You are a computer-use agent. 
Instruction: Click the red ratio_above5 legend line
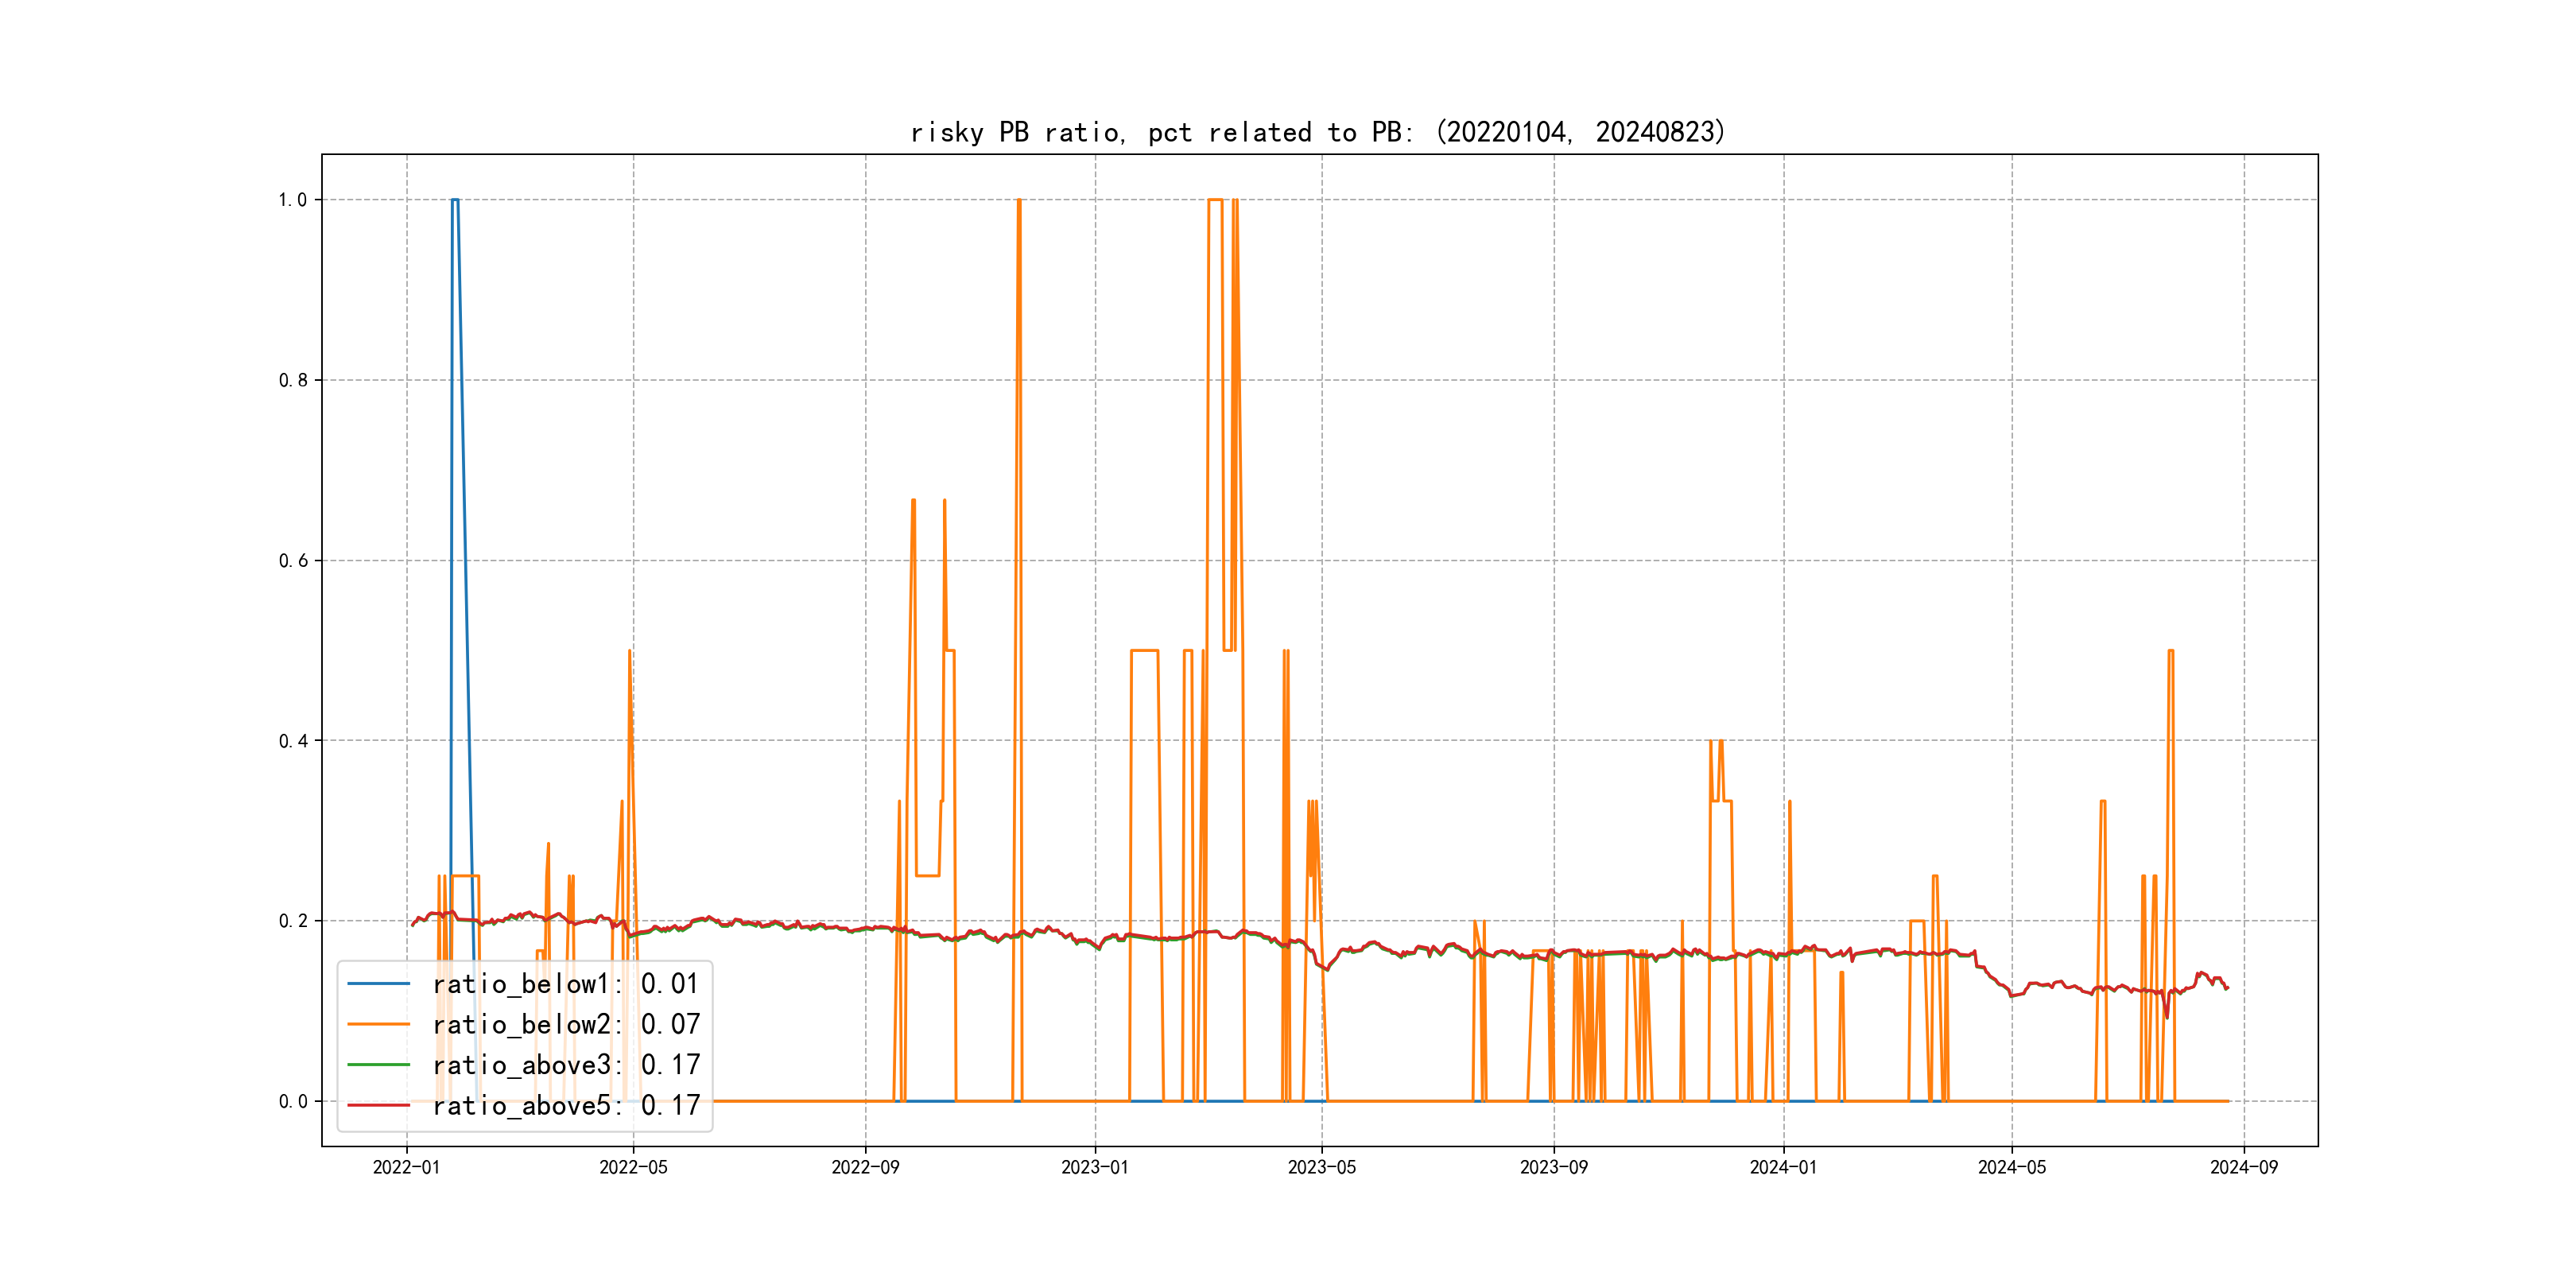tap(378, 1105)
